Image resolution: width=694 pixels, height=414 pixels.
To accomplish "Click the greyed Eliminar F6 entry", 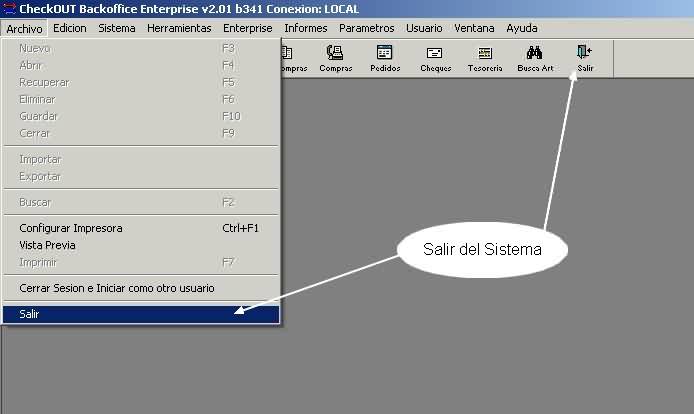I will pos(141,99).
